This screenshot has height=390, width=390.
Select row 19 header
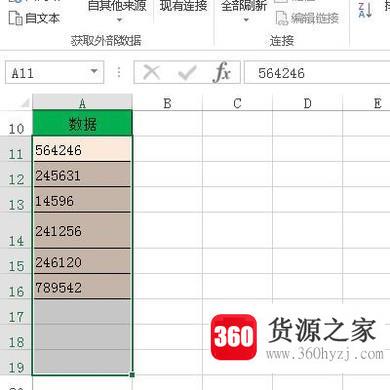16,362
